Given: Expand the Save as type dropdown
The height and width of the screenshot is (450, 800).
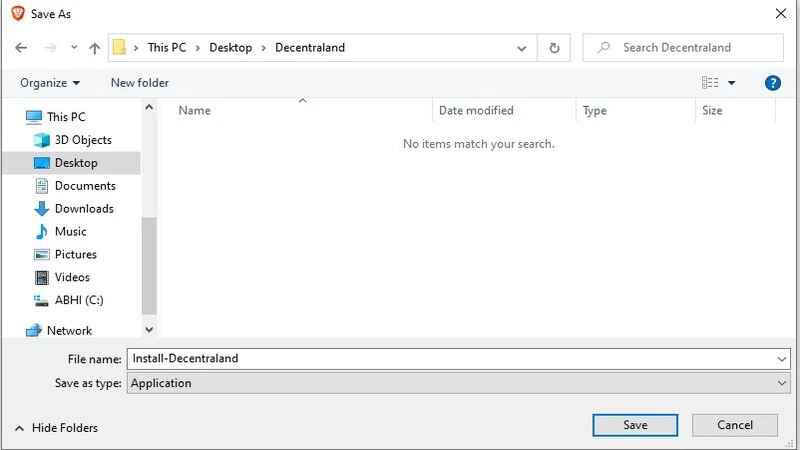Looking at the screenshot, I should pyautogui.click(x=781, y=383).
